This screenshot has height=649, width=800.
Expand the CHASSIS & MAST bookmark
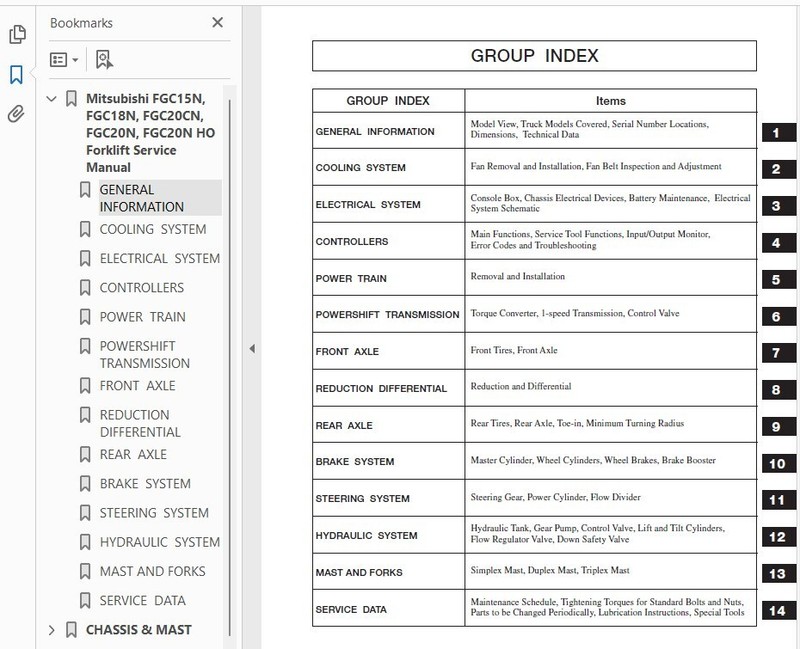coord(52,630)
